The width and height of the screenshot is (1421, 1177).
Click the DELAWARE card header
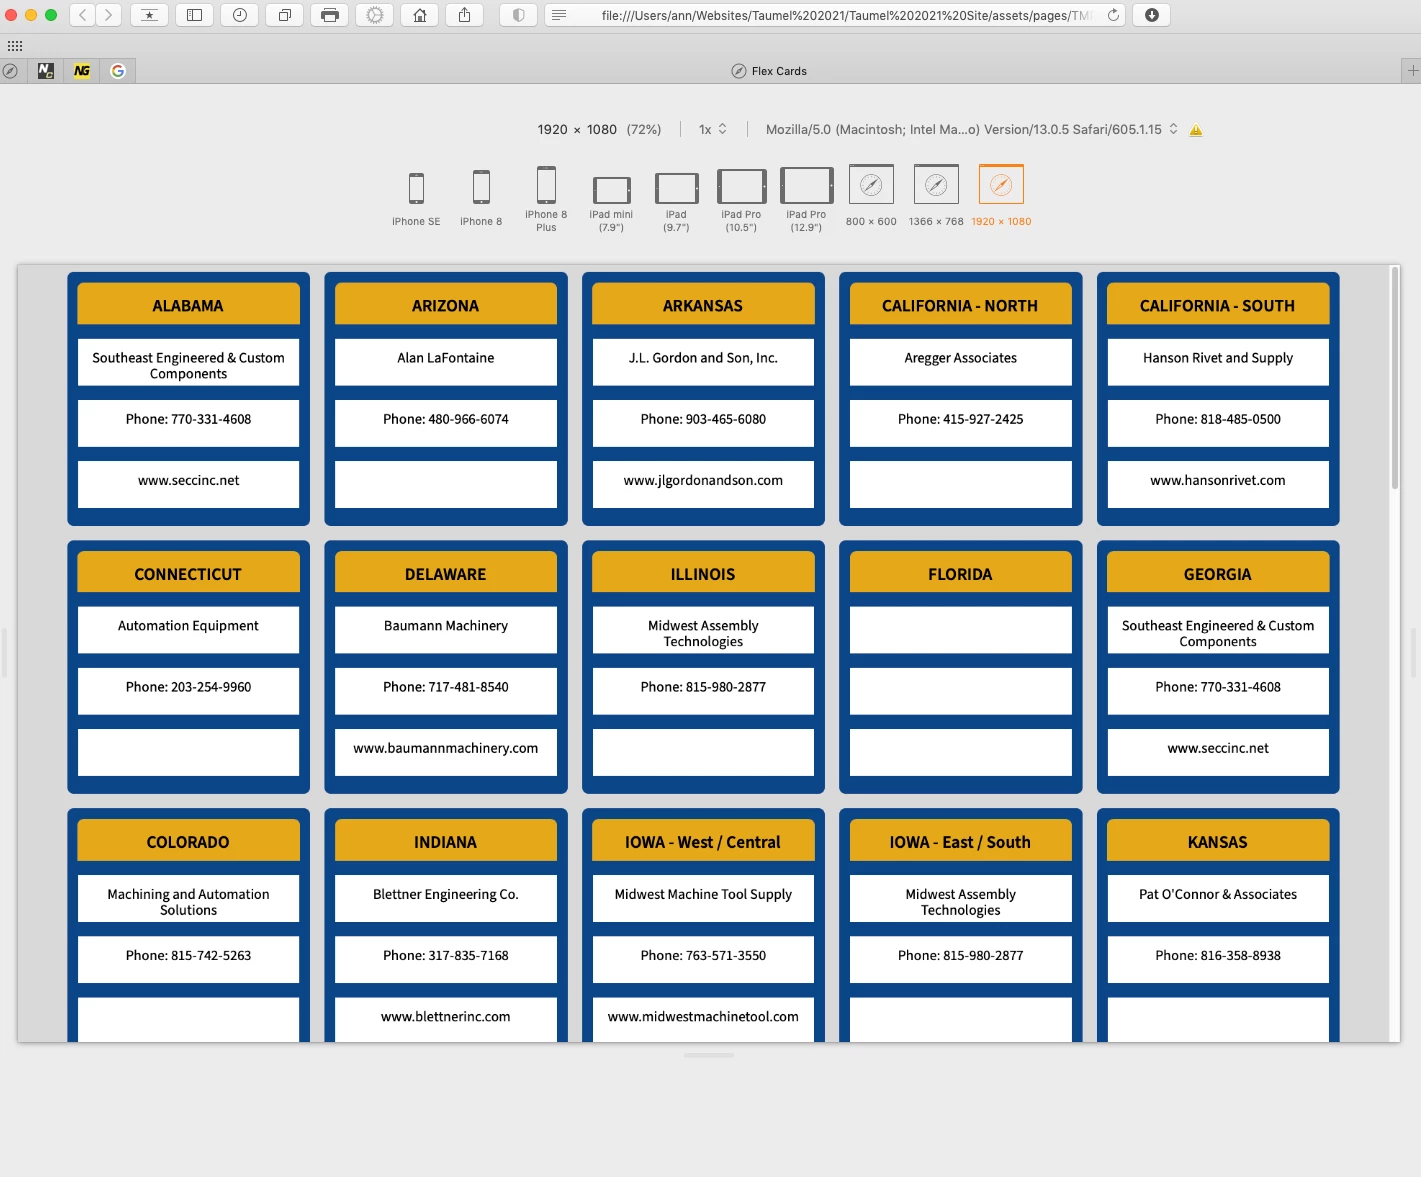click(x=446, y=572)
